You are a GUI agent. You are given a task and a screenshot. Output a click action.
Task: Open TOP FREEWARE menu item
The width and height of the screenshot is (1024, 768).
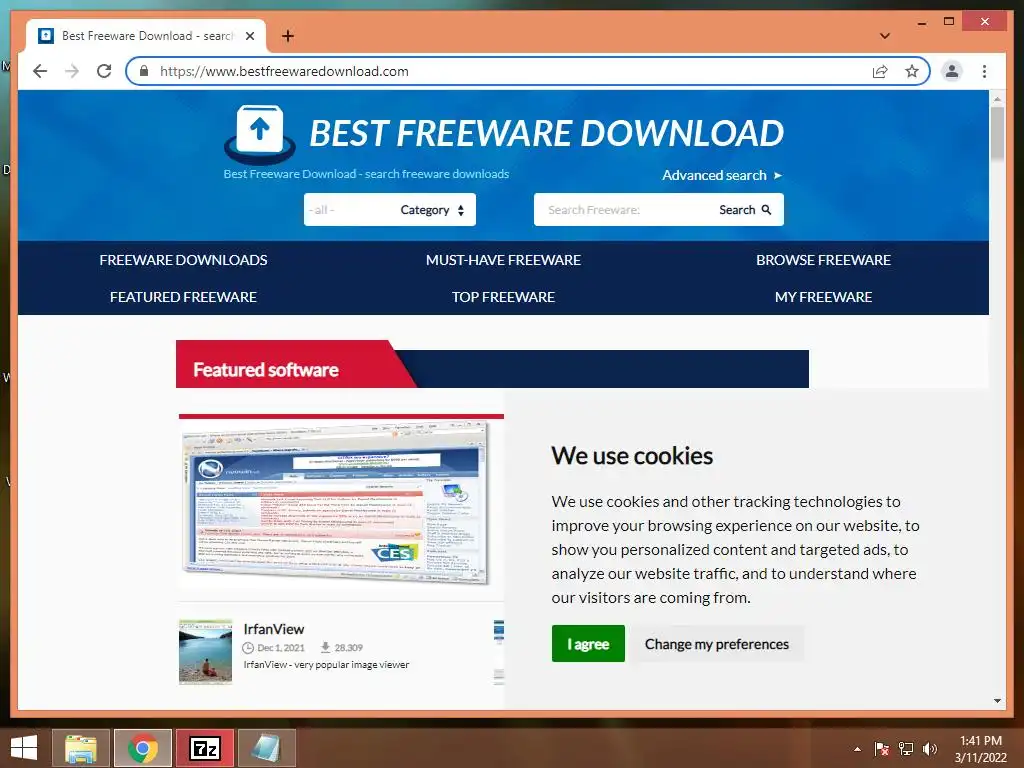[x=503, y=297]
